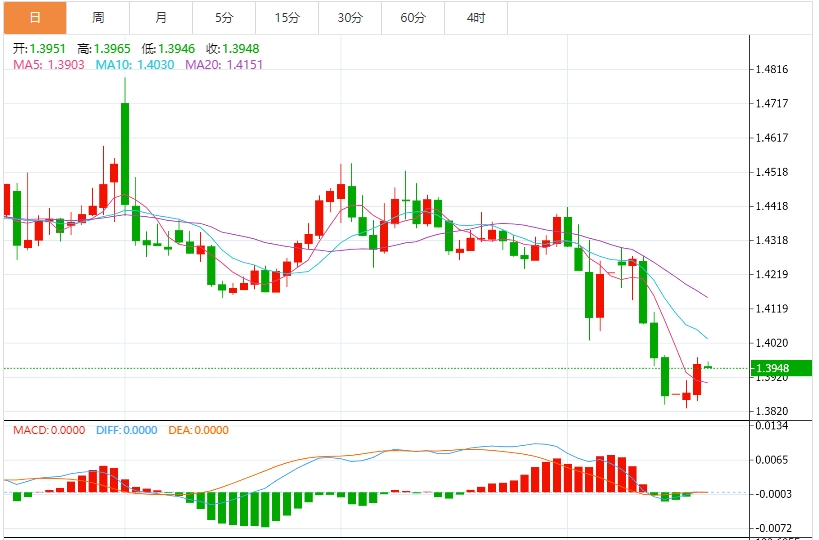Click the open price 1.3951 value
Viewport: 819px width, 540px height.
pyautogui.click(x=48, y=49)
